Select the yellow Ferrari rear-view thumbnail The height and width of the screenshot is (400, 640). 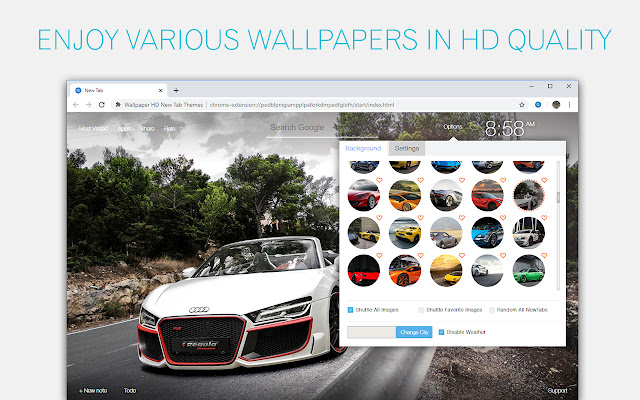[x=404, y=233]
